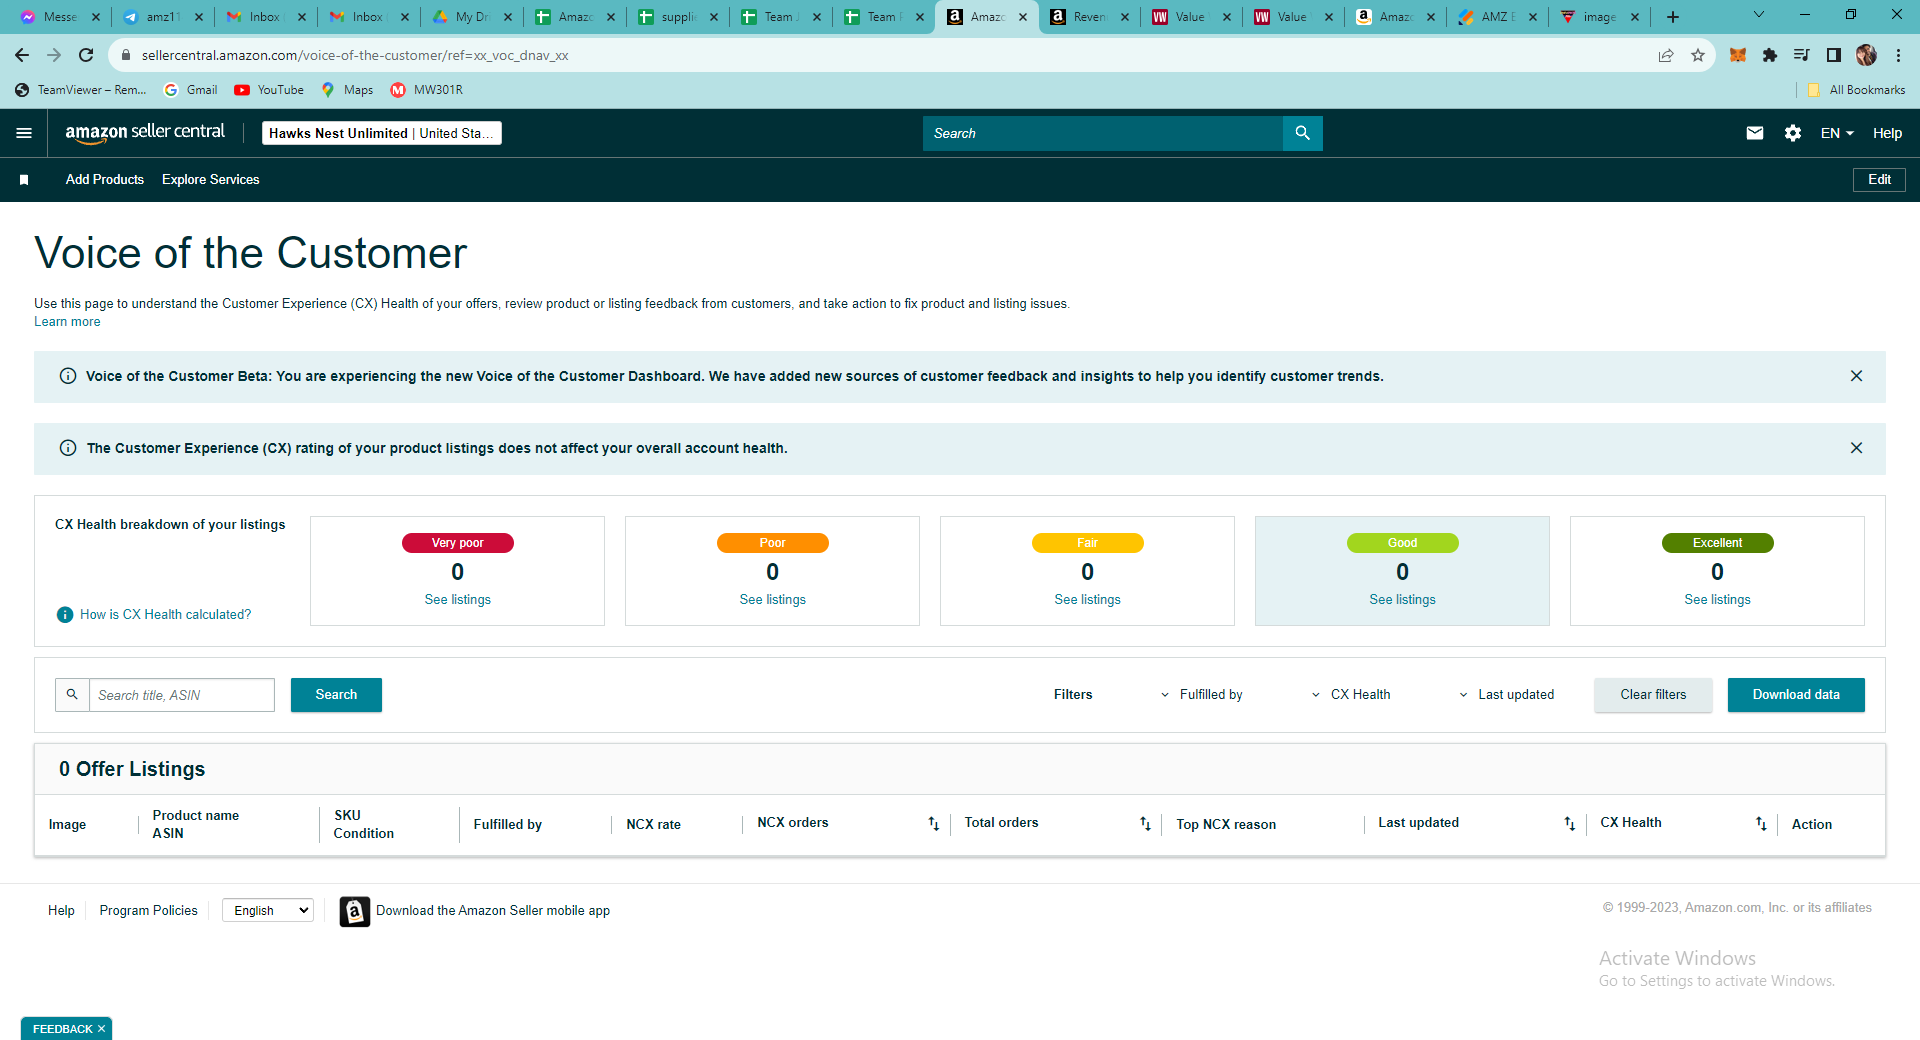
Task: Open the YouTube bookmark
Action: click(269, 90)
